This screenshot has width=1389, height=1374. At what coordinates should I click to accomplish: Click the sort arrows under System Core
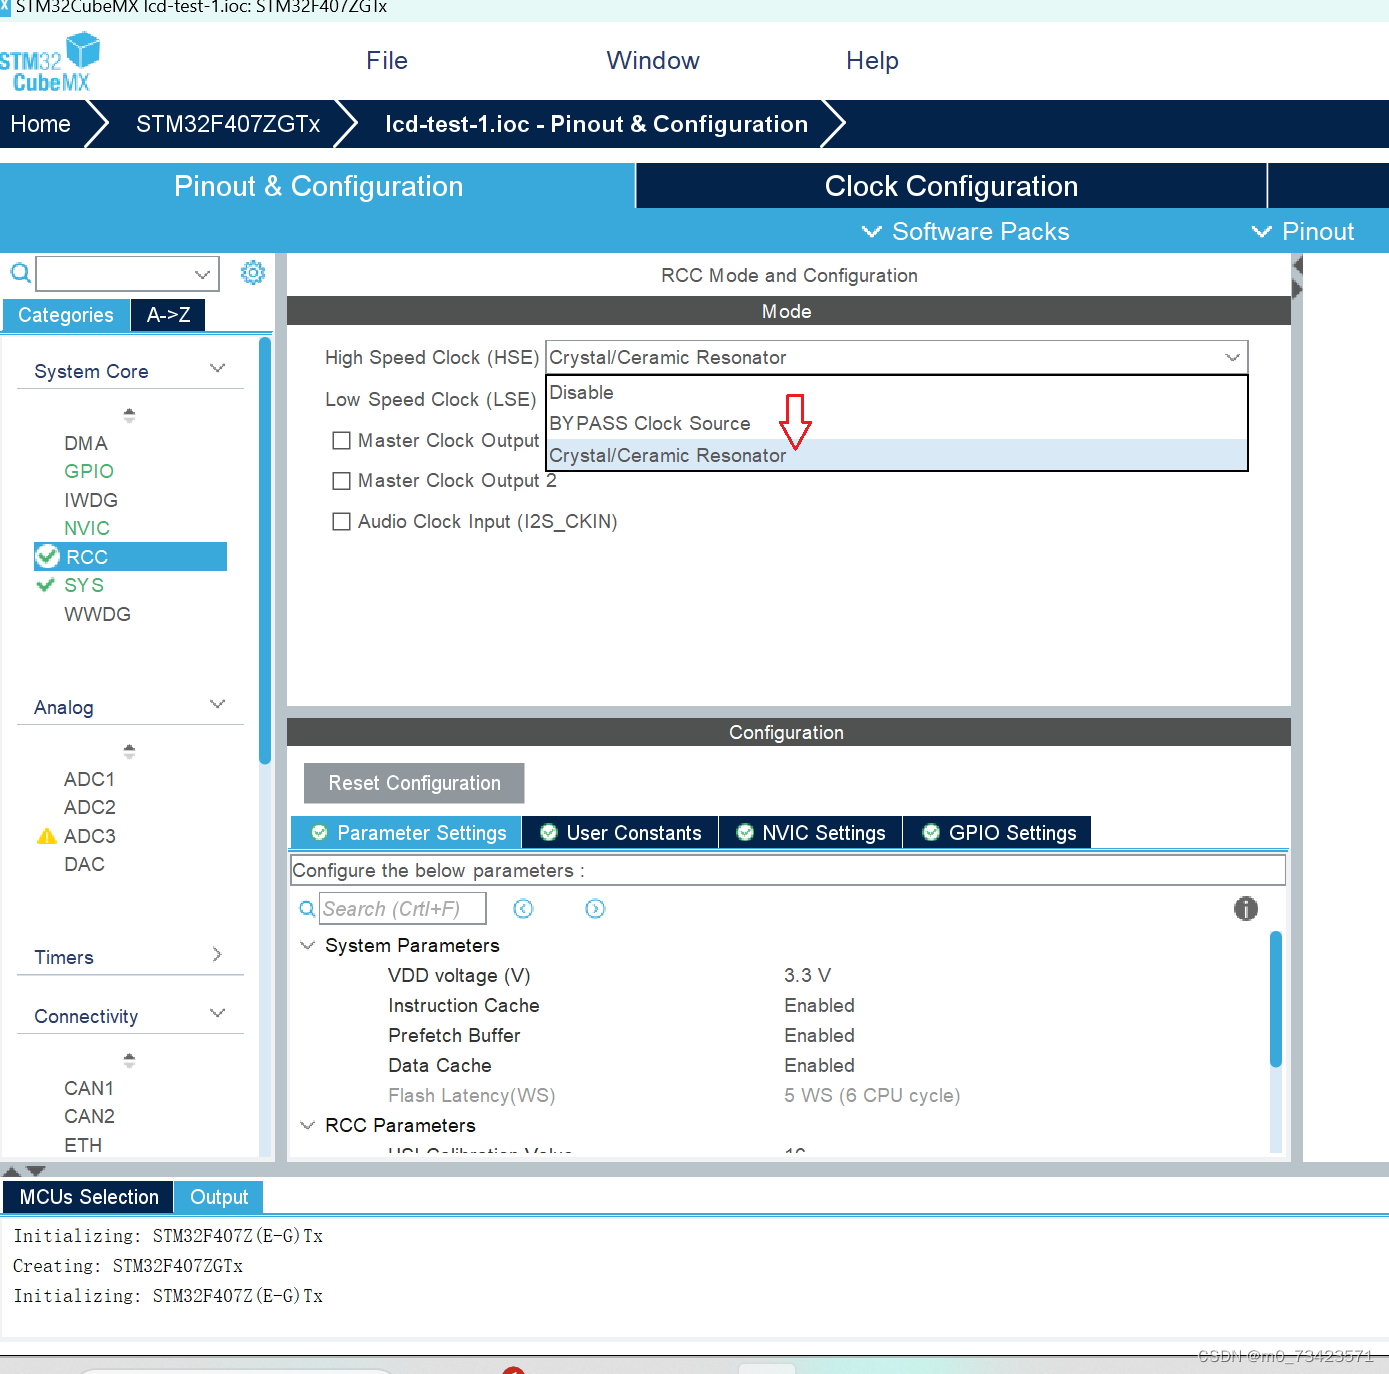click(x=129, y=414)
